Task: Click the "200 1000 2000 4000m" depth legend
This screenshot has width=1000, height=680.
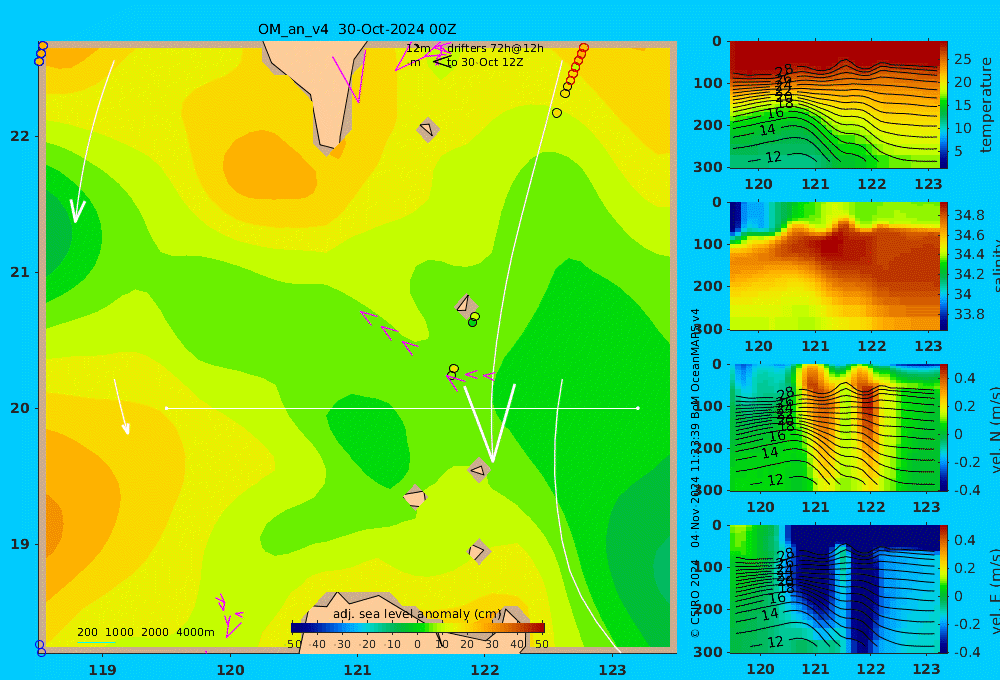Action: (145, 632)
